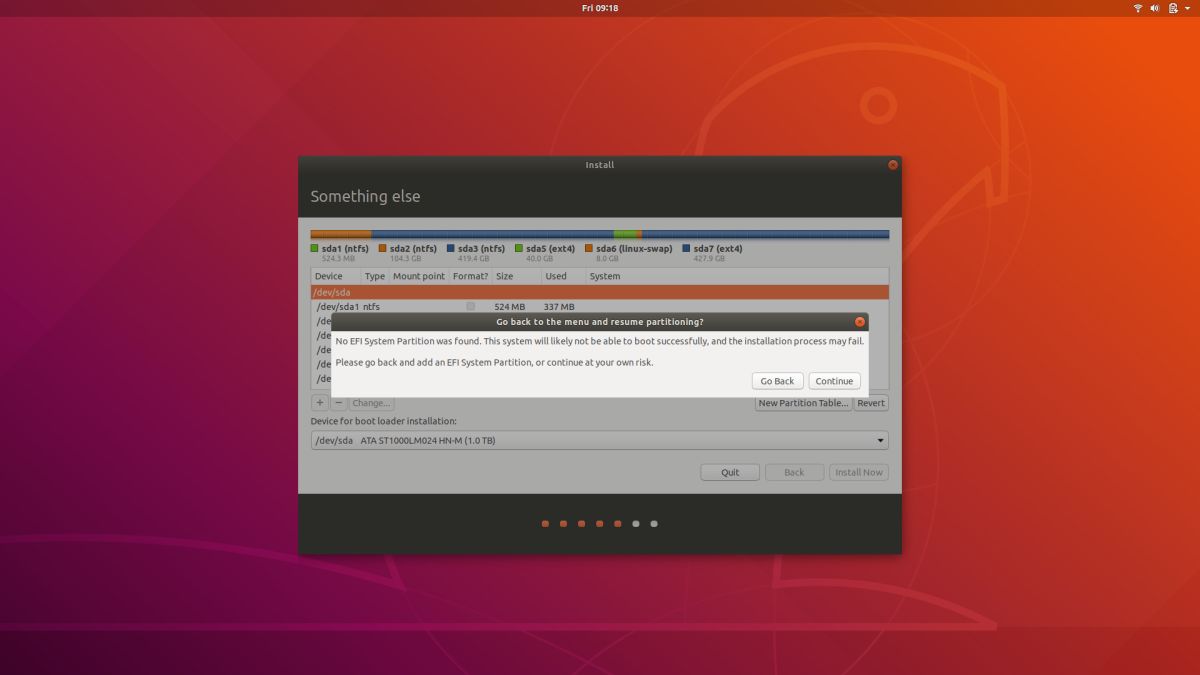Click the sda5 (ext4) legend color square

tap(519, 248)
